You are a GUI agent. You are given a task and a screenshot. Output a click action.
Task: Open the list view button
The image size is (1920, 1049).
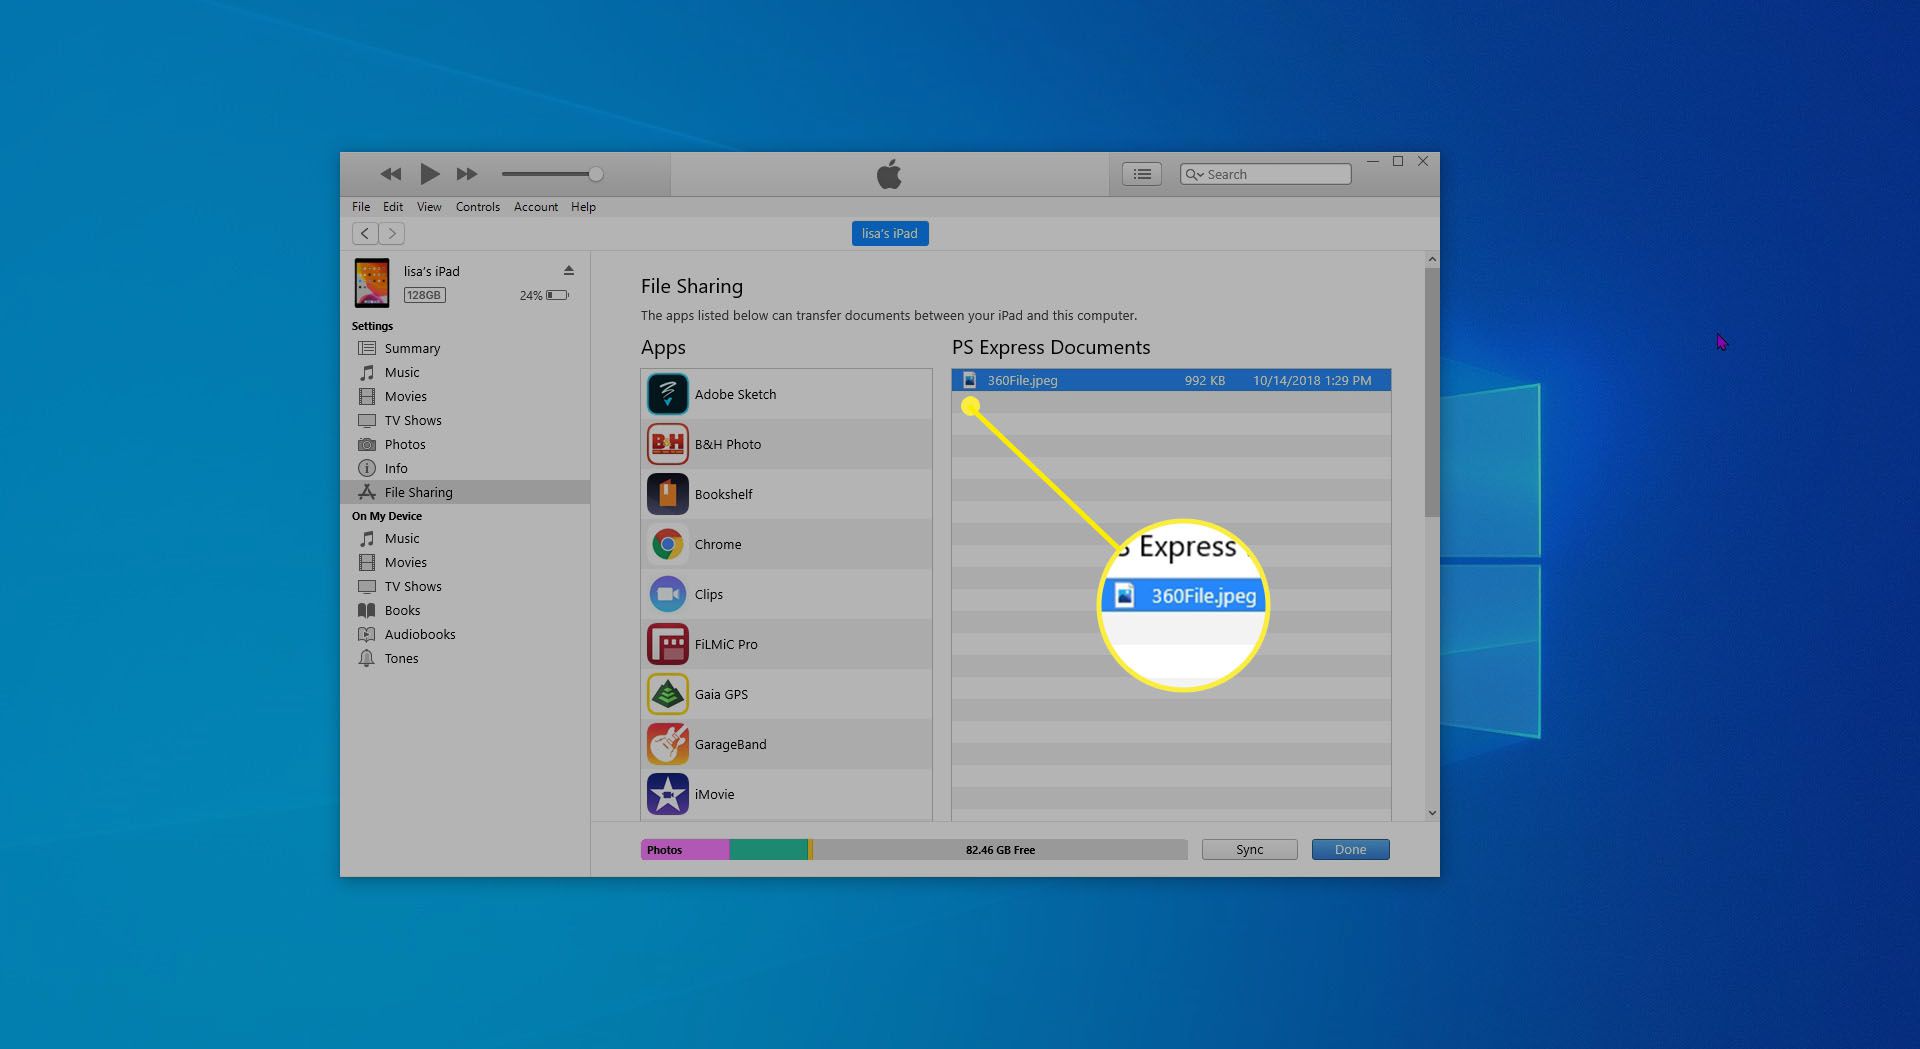click(x=1141, y=174)
